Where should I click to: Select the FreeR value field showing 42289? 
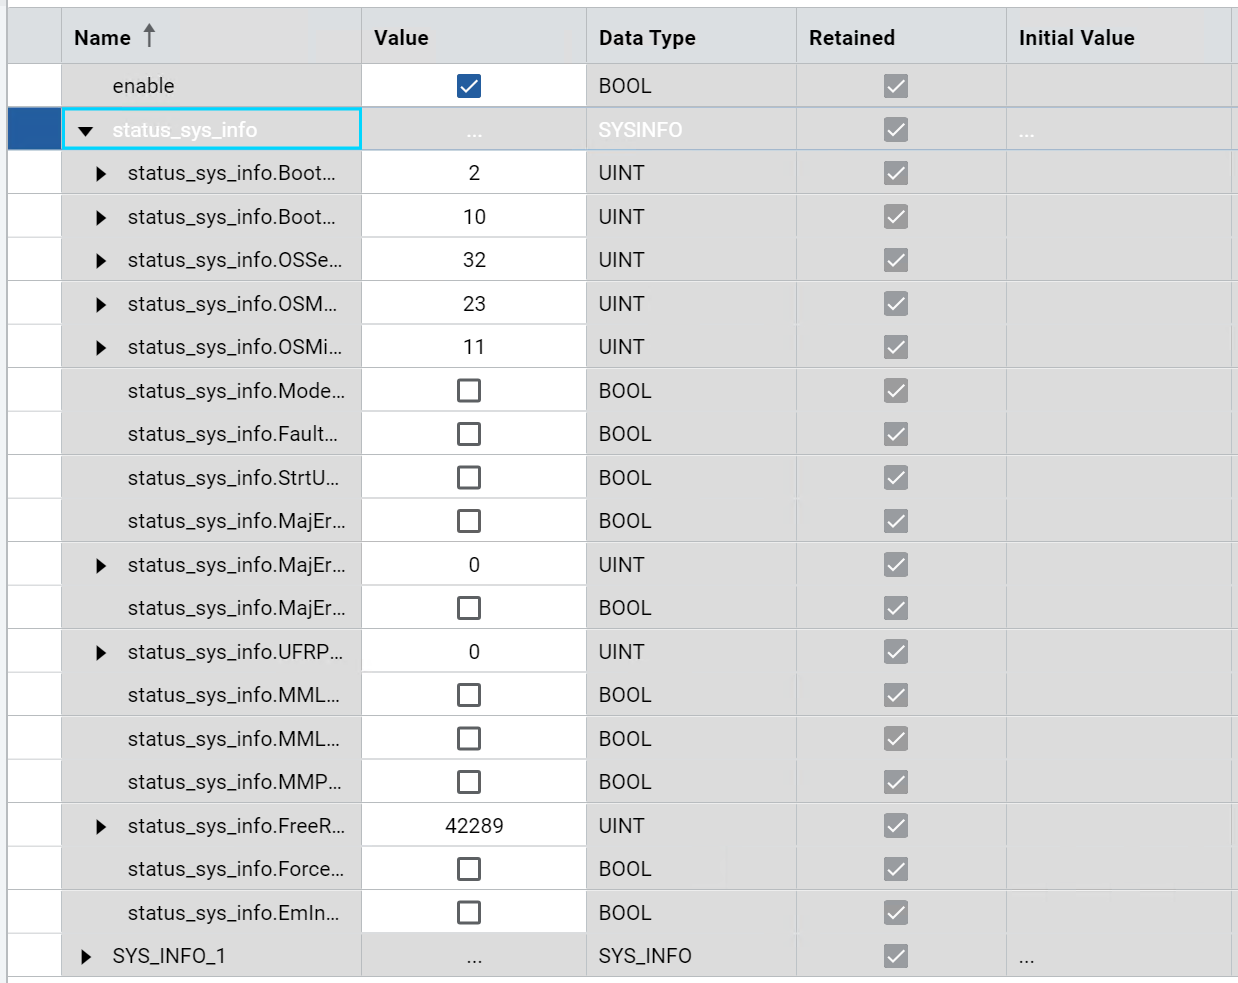[x=474, y=826]
